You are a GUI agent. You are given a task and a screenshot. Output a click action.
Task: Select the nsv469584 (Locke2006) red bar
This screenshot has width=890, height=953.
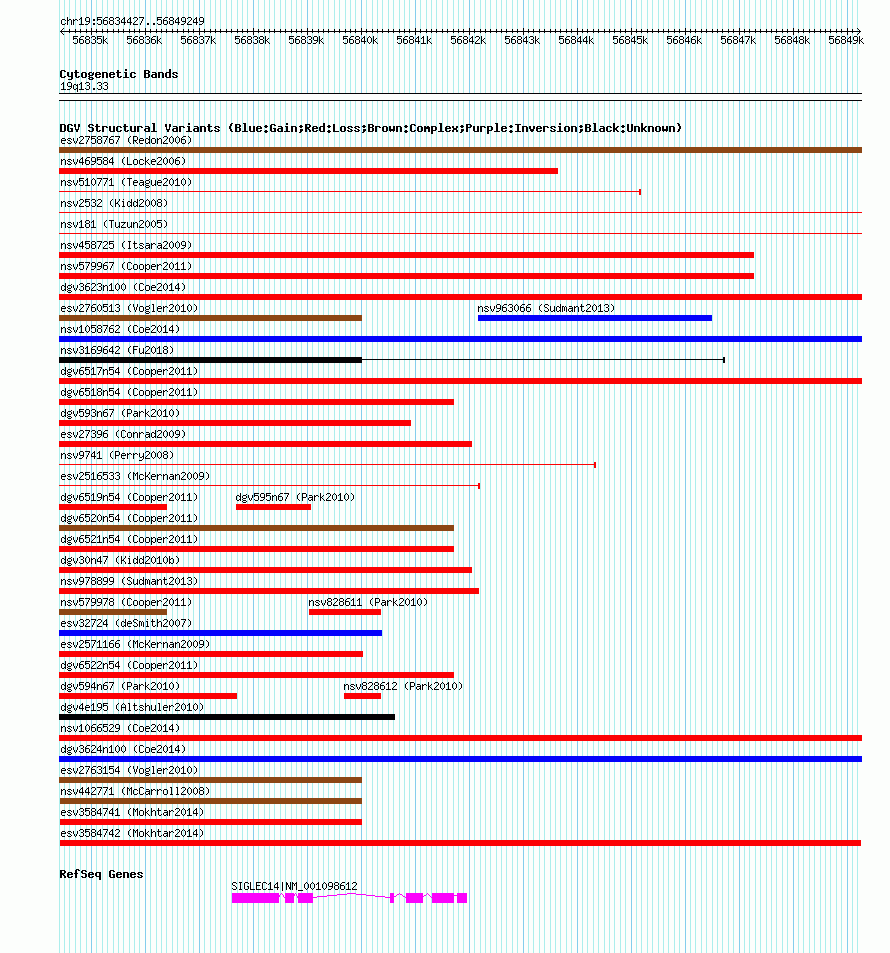point(308,171)
